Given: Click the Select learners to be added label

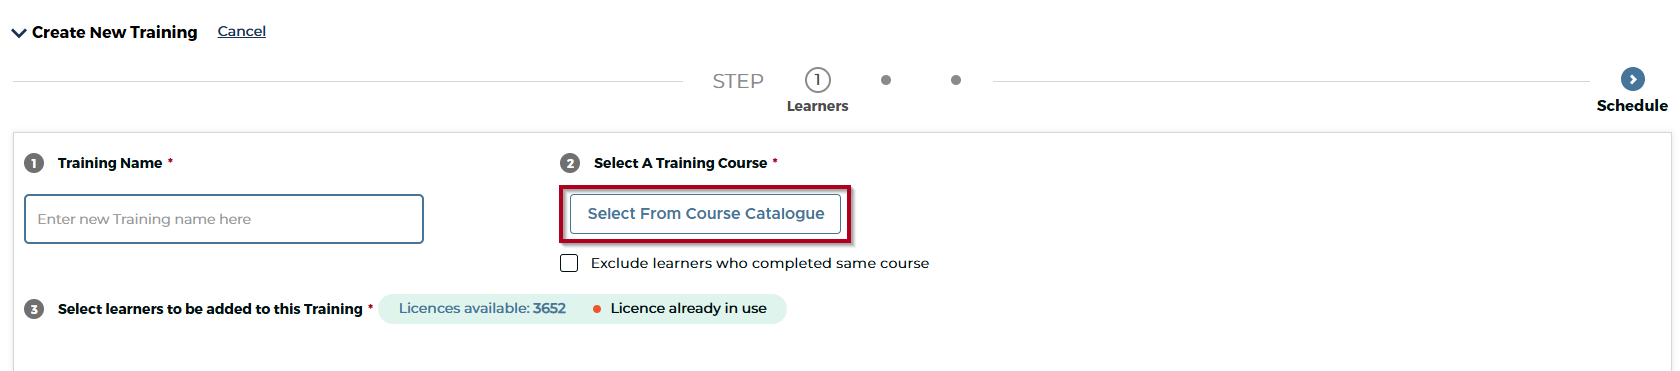Looking at the screenshot, I should coord(210,309).
